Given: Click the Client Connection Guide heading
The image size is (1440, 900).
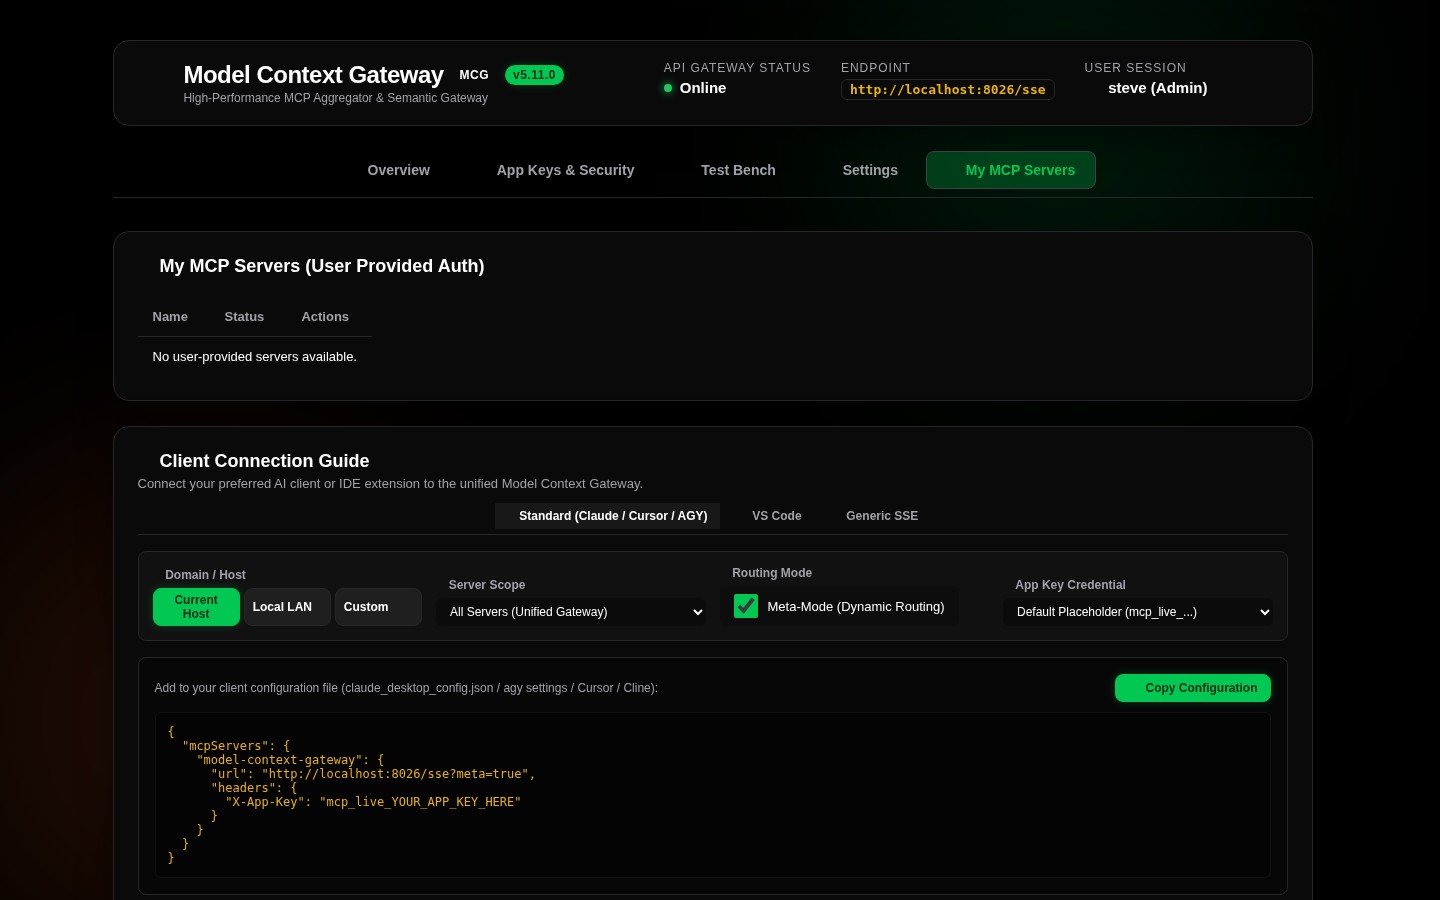Looking at the screenshot, I should point(264,461).
